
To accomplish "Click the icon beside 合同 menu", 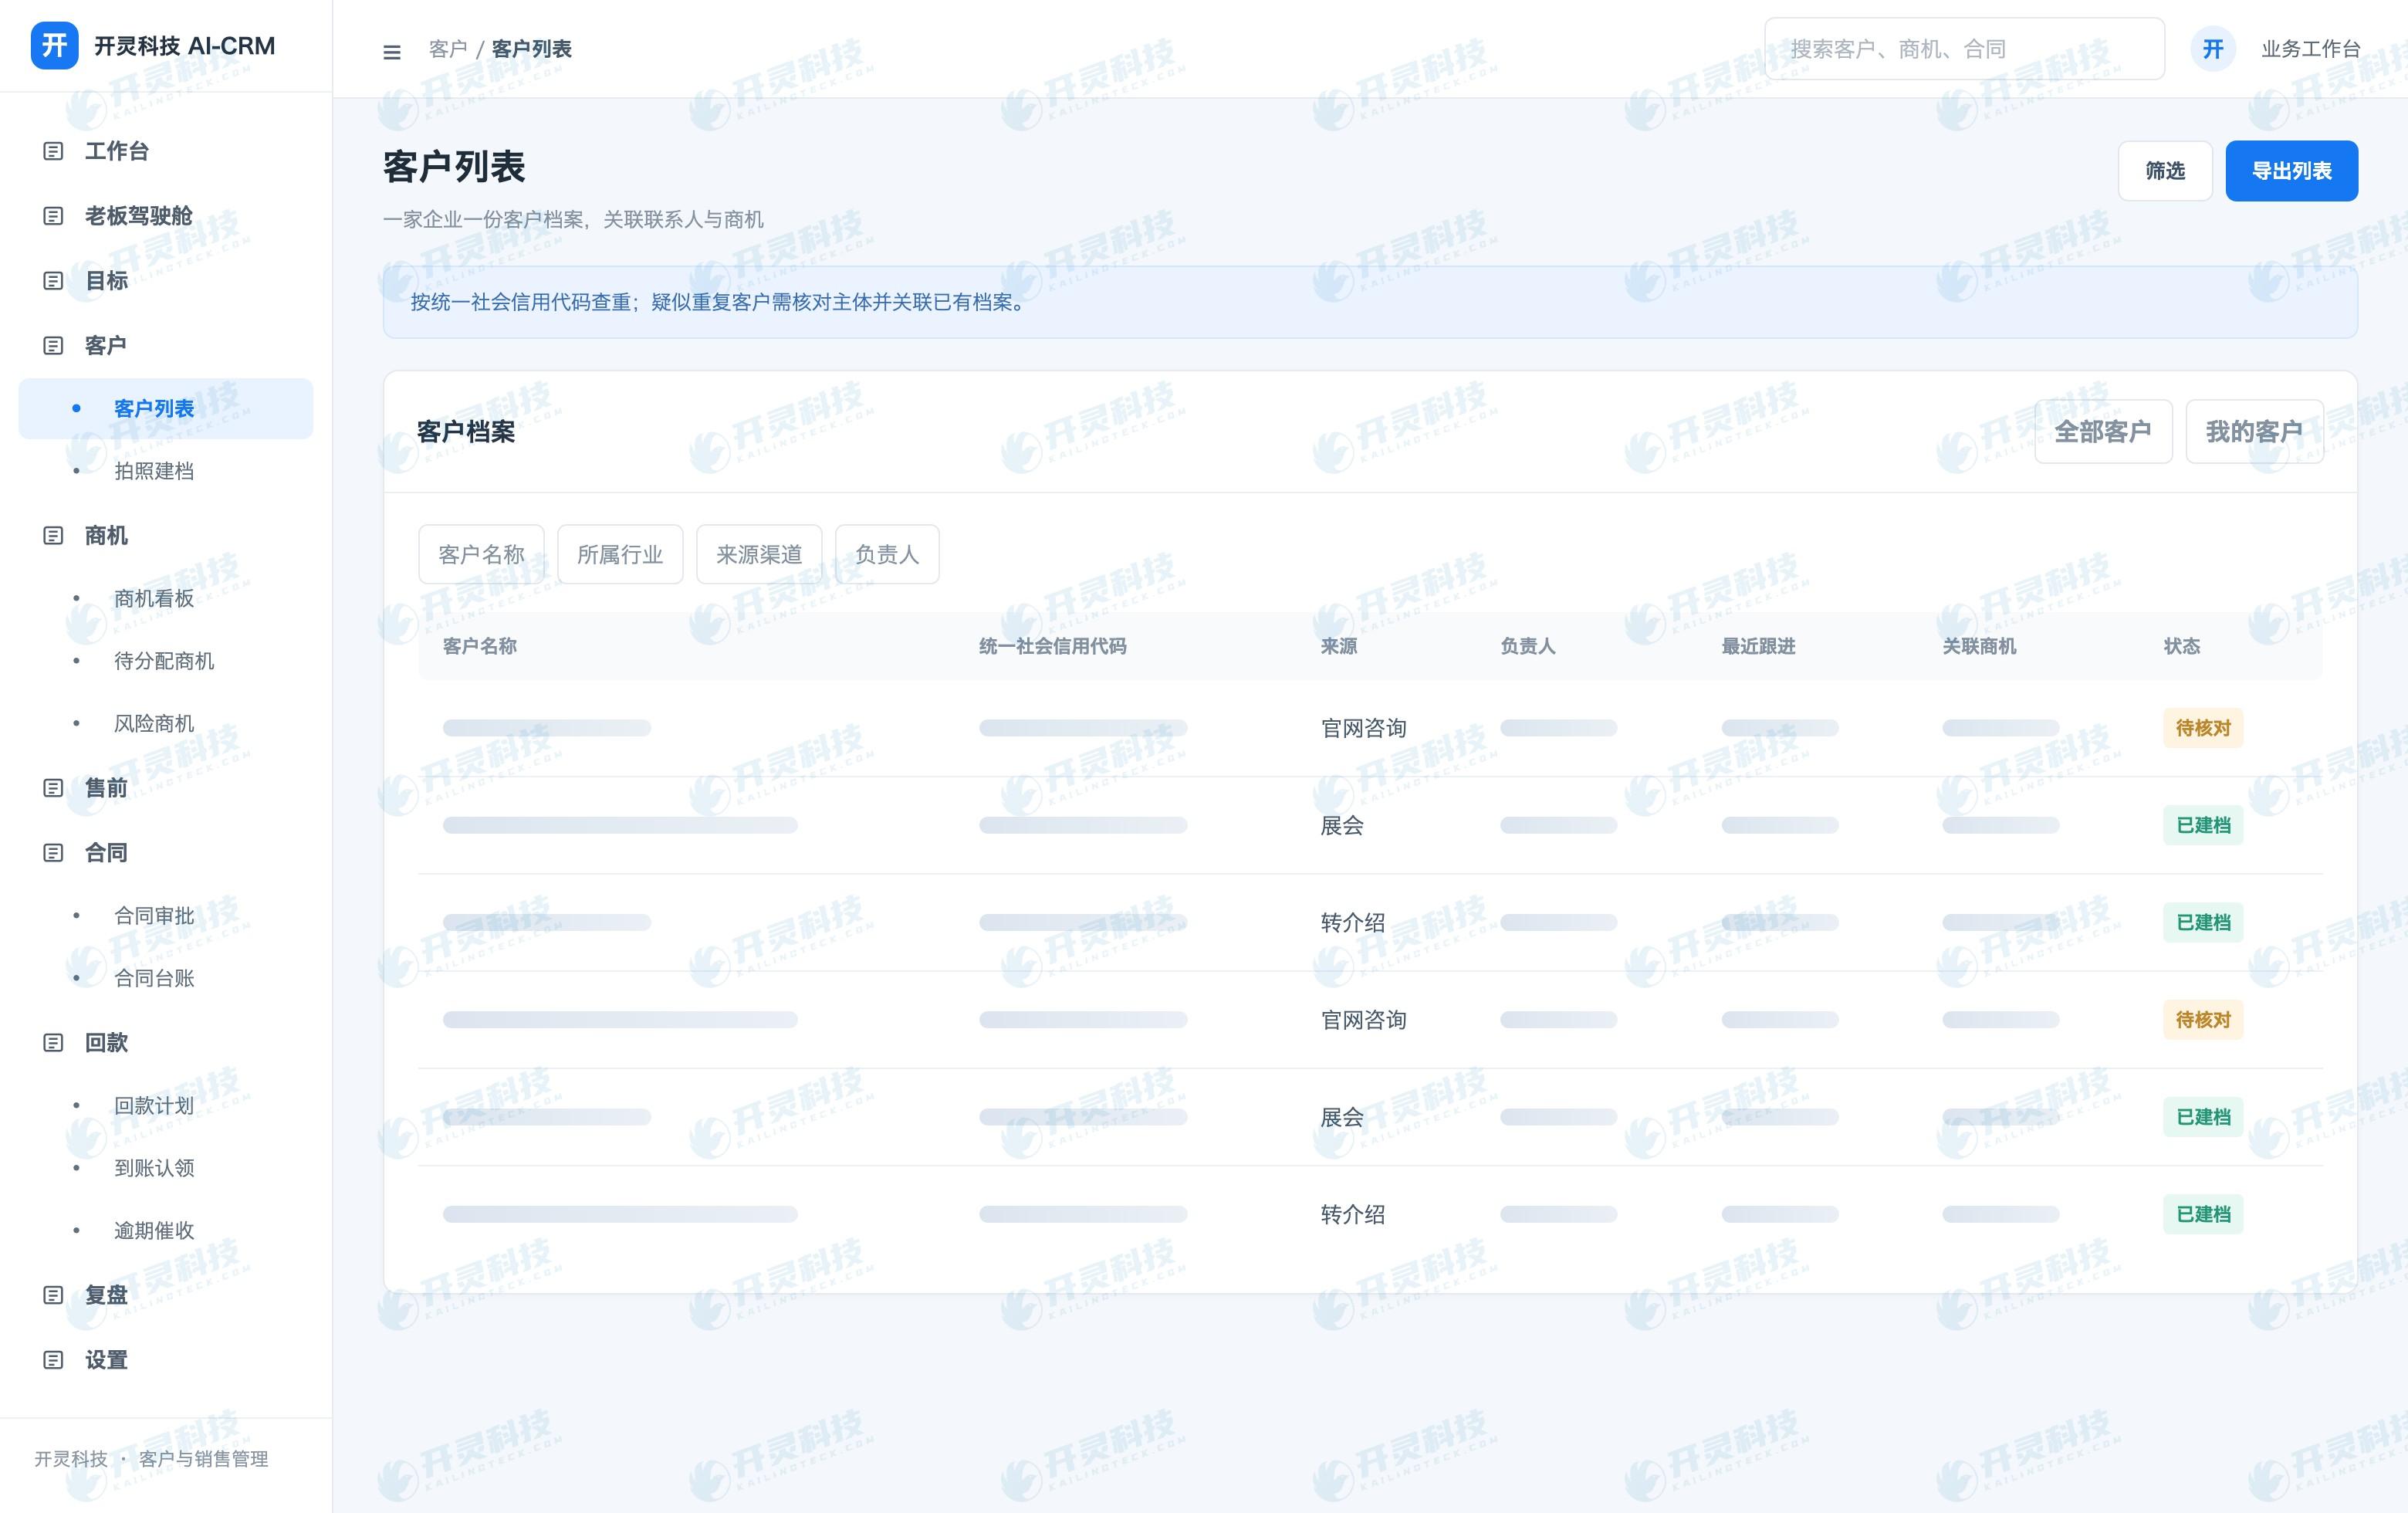I will (54, 853).
